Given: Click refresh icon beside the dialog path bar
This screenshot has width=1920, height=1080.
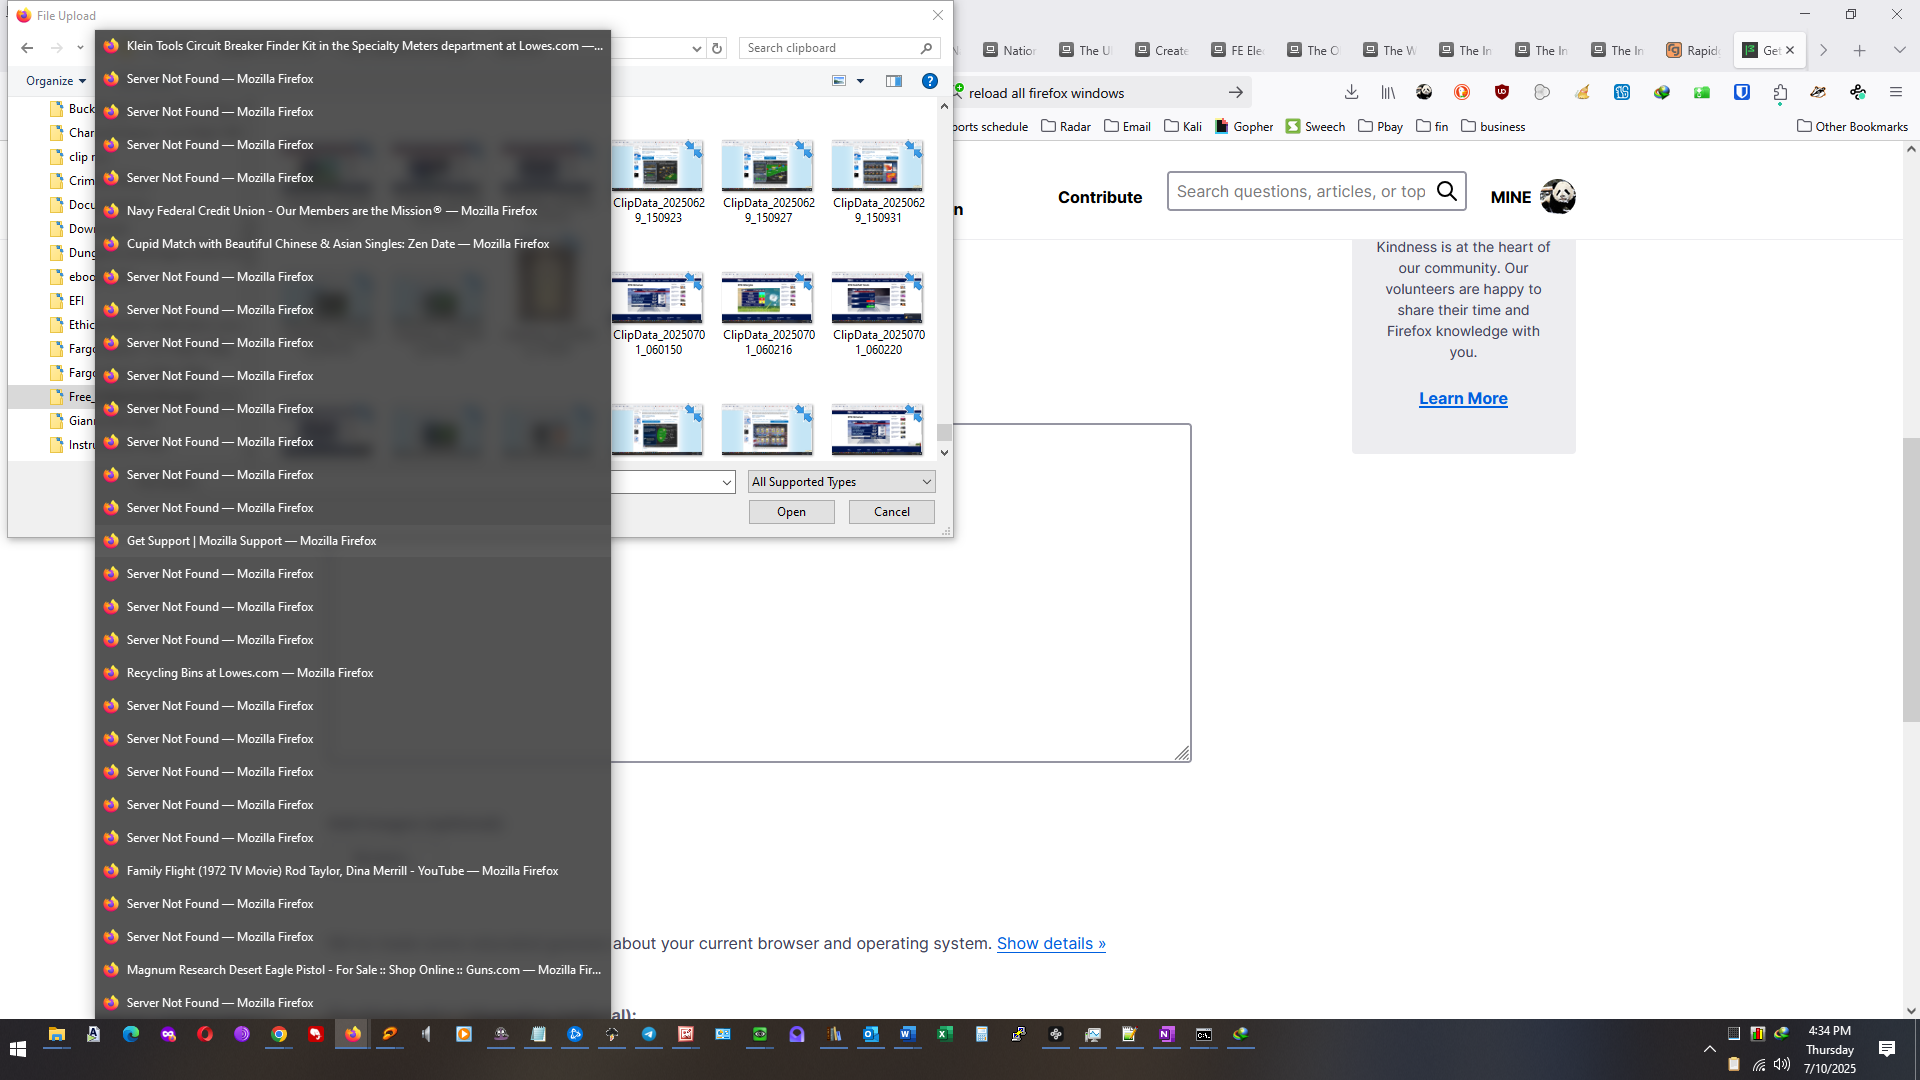Looking at the screenshot, I should 717,48.
